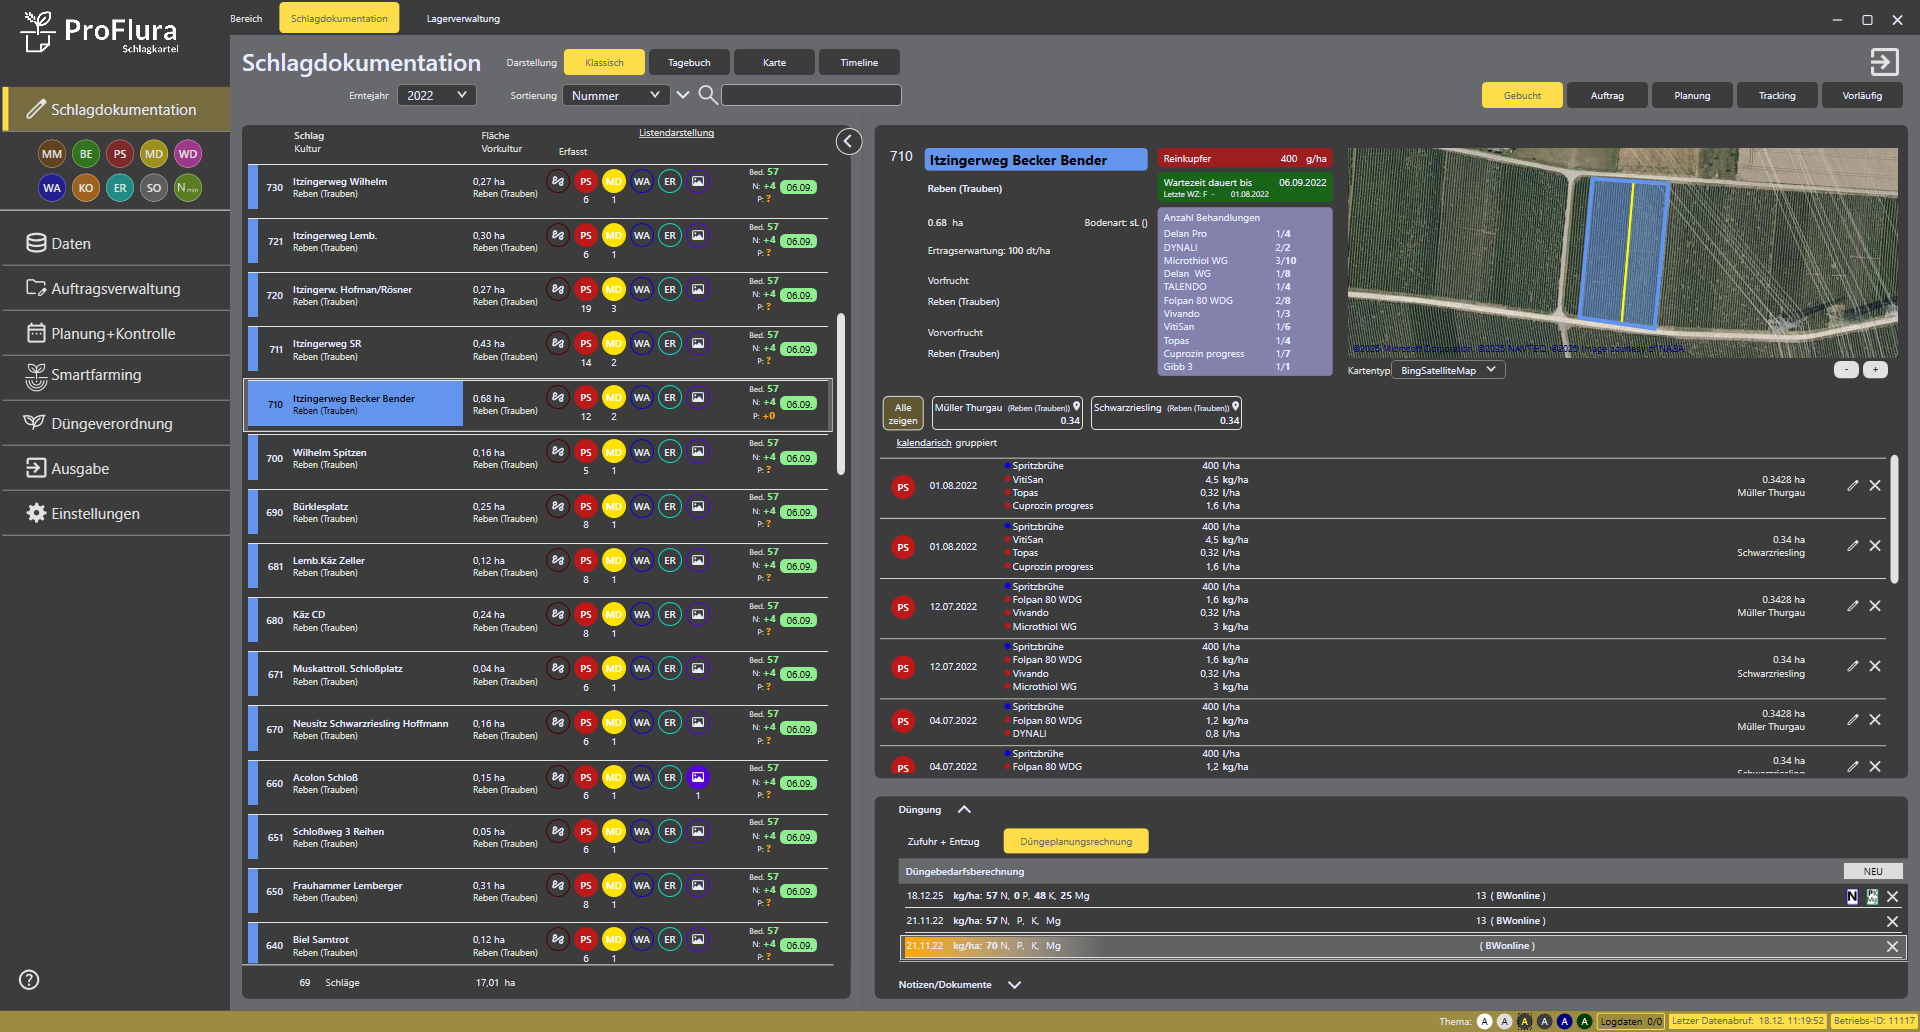Open the Erntejahr 2022 dropdown
This screenshot has width=1920, height=1032.
click(436, 96)
